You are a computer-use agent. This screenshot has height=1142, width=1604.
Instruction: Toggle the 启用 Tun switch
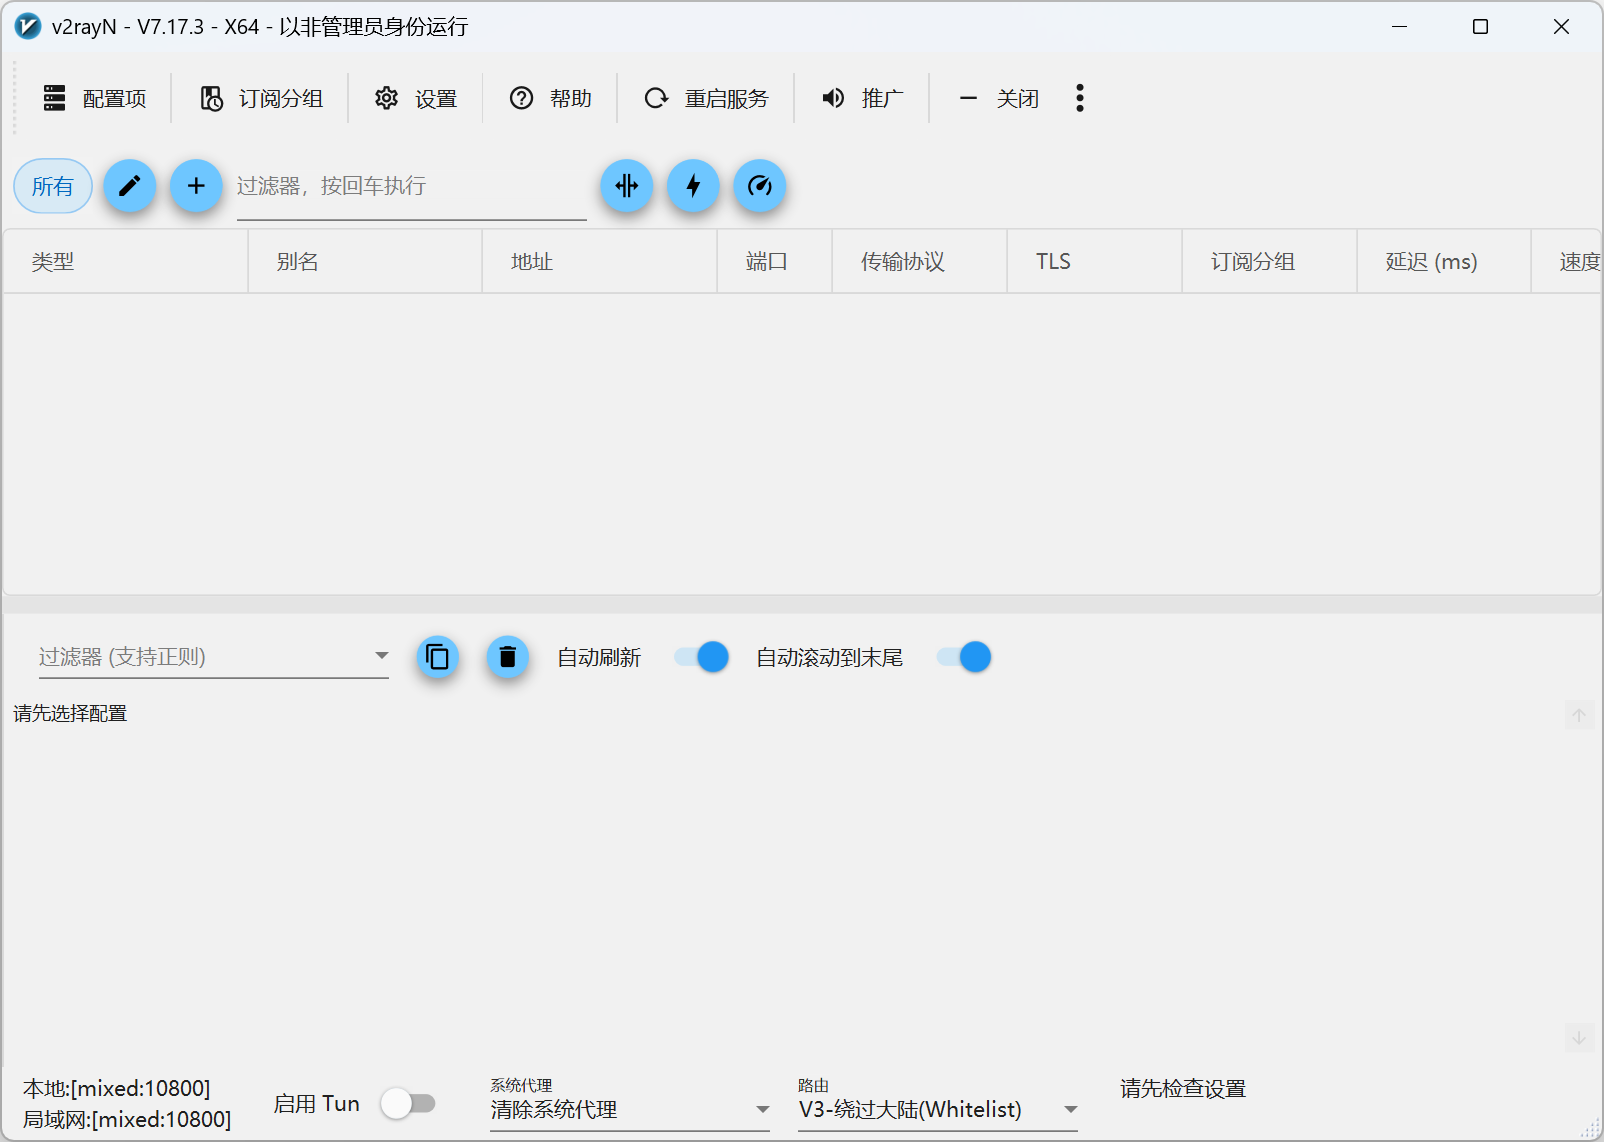click(408, 1104)
